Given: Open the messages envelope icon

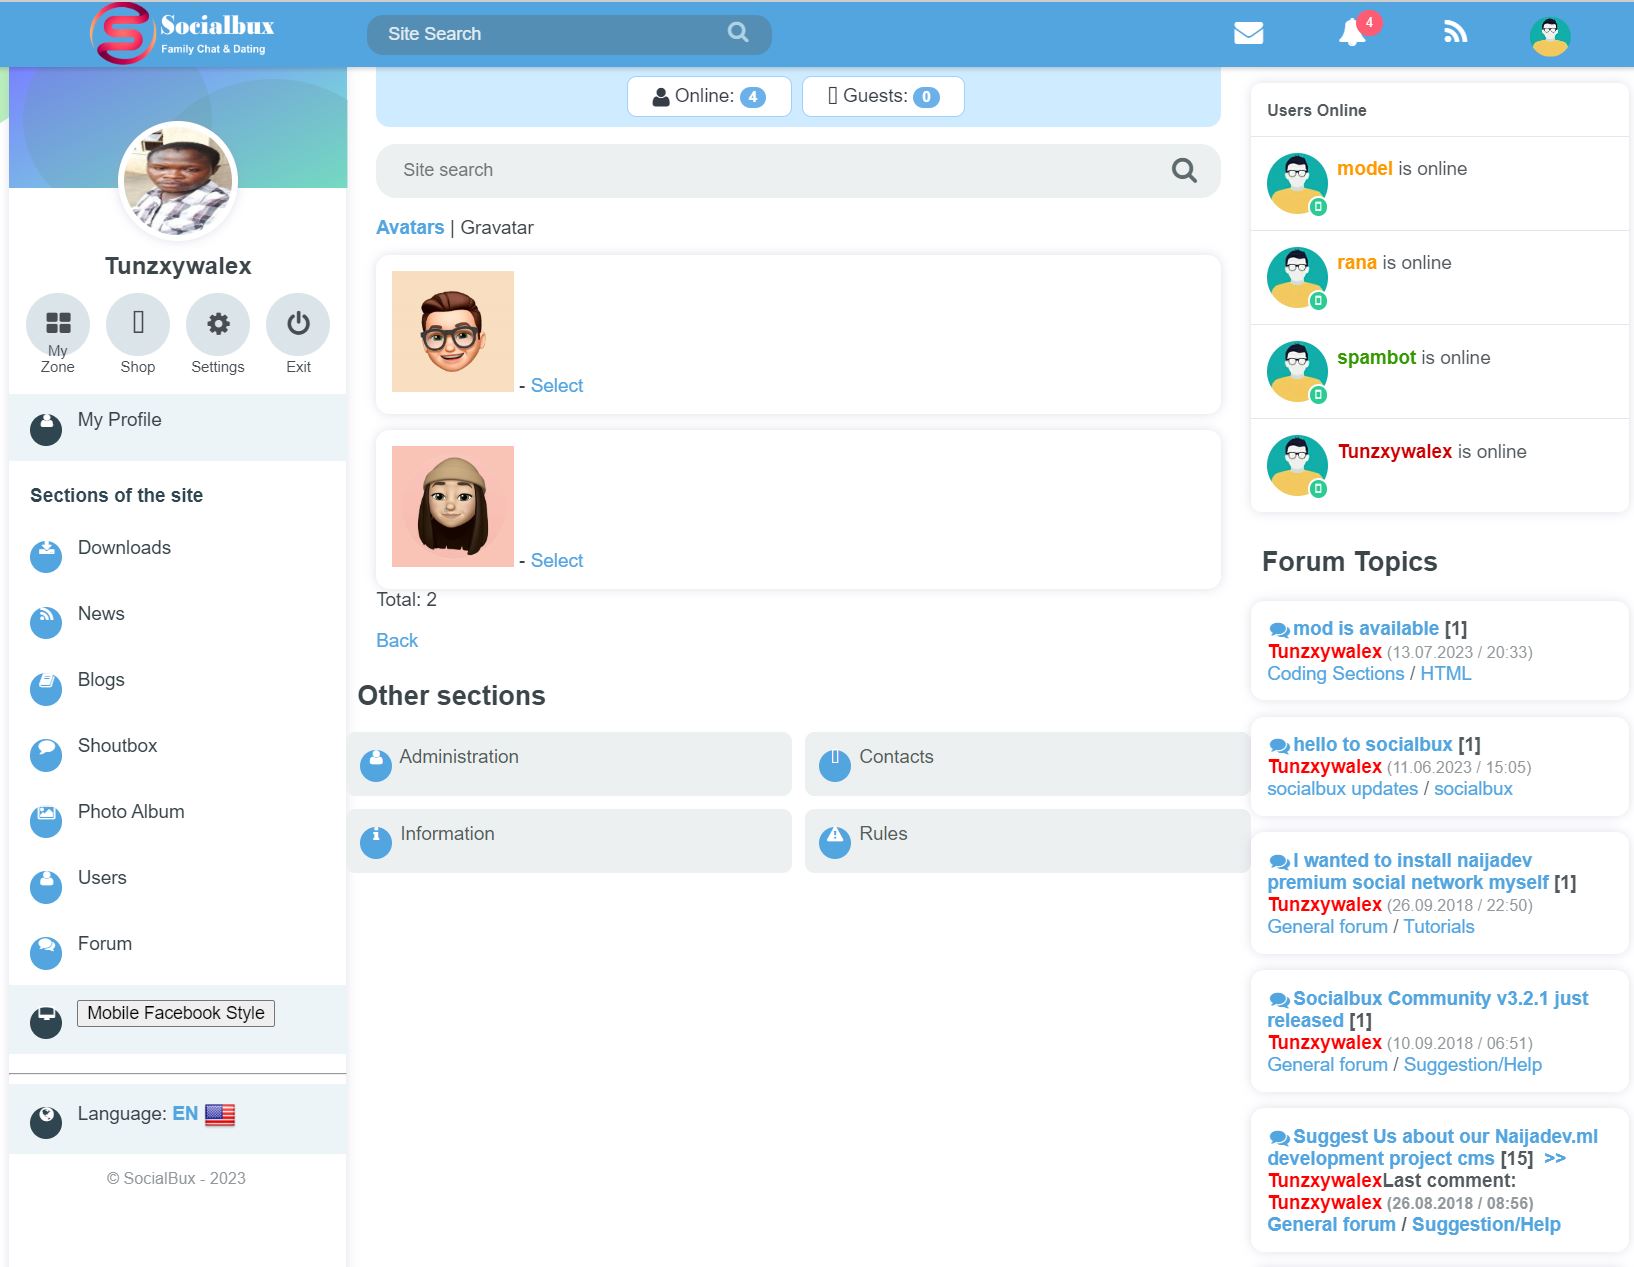Looking at the screenshot, I should pos(1248,34).
